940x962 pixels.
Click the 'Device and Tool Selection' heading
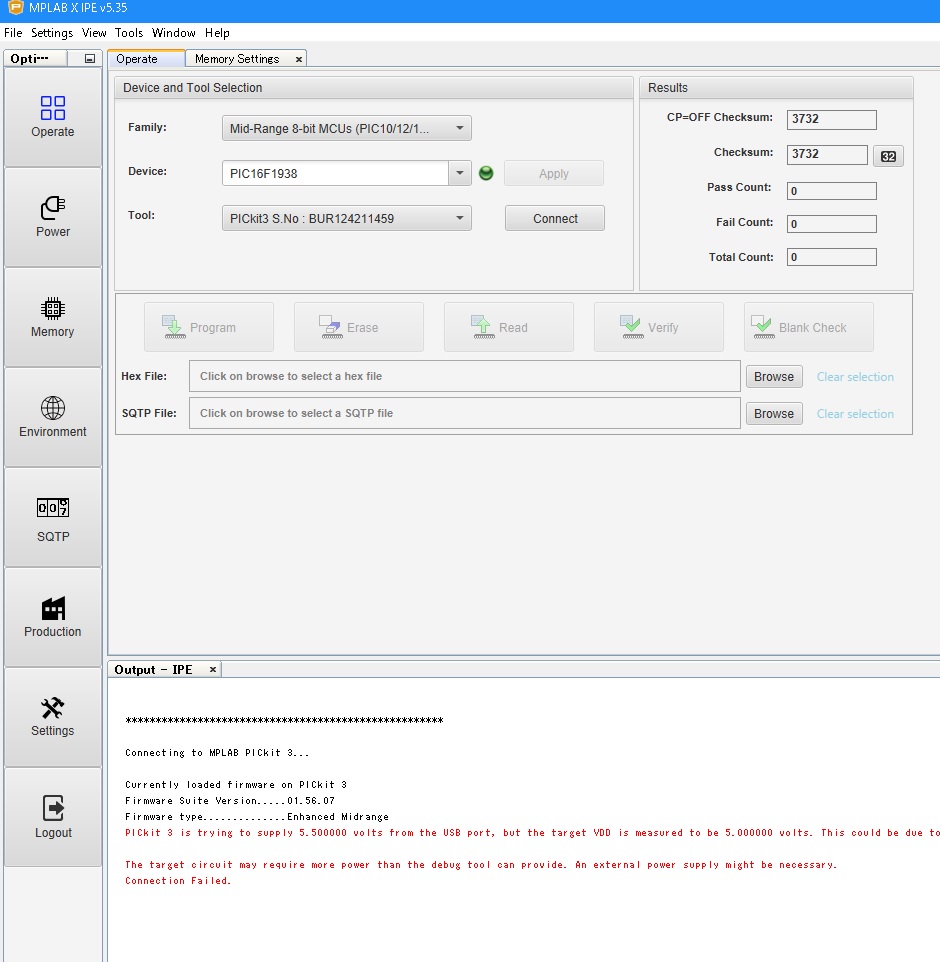coord(193,88)
